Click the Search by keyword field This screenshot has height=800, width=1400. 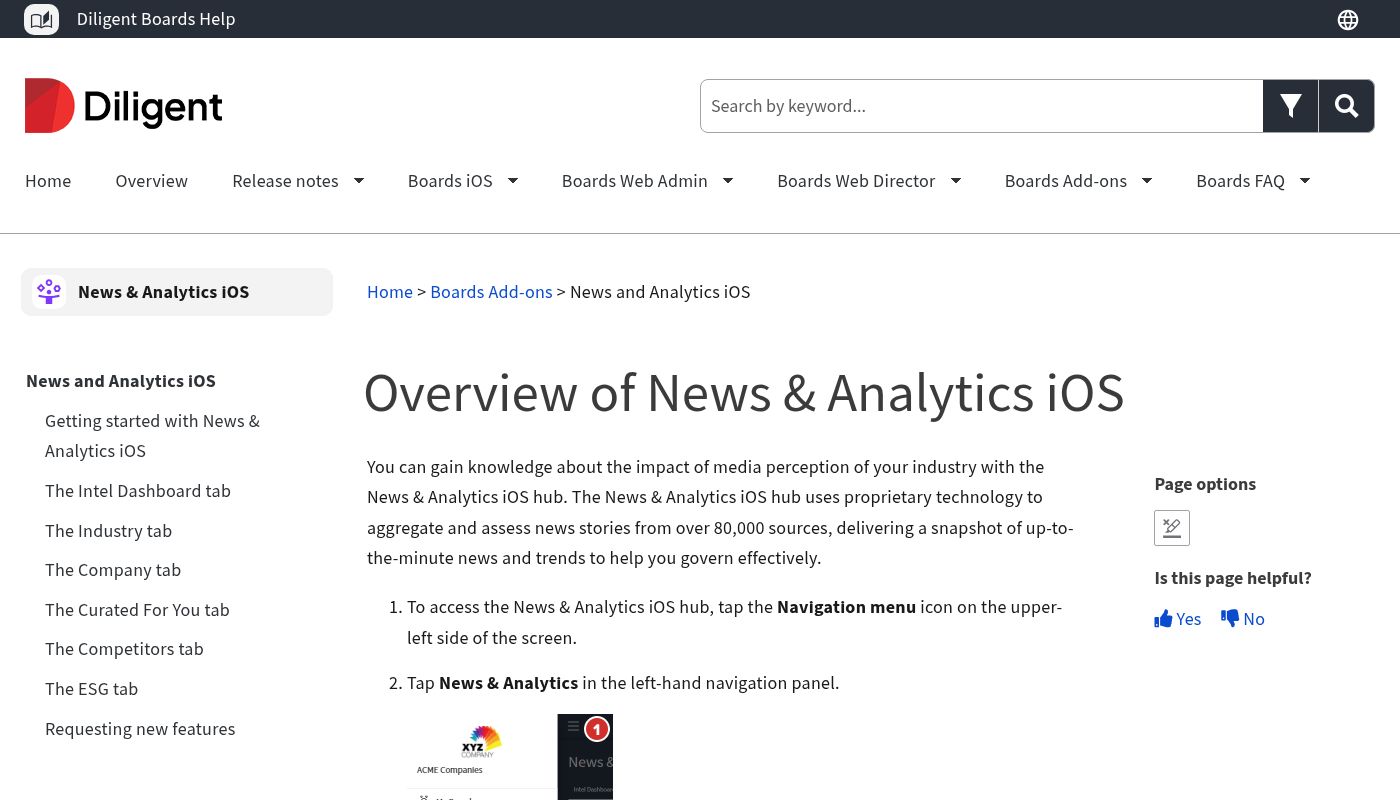pyautogui.click(x=980, y=106)
